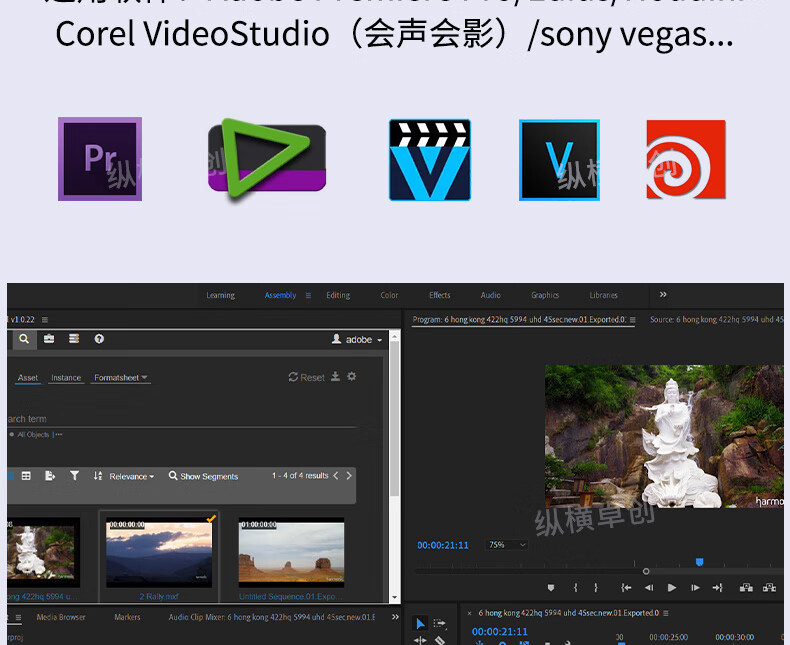
Task: Go to previous results page arrow
Action: [x=336, y=475]
